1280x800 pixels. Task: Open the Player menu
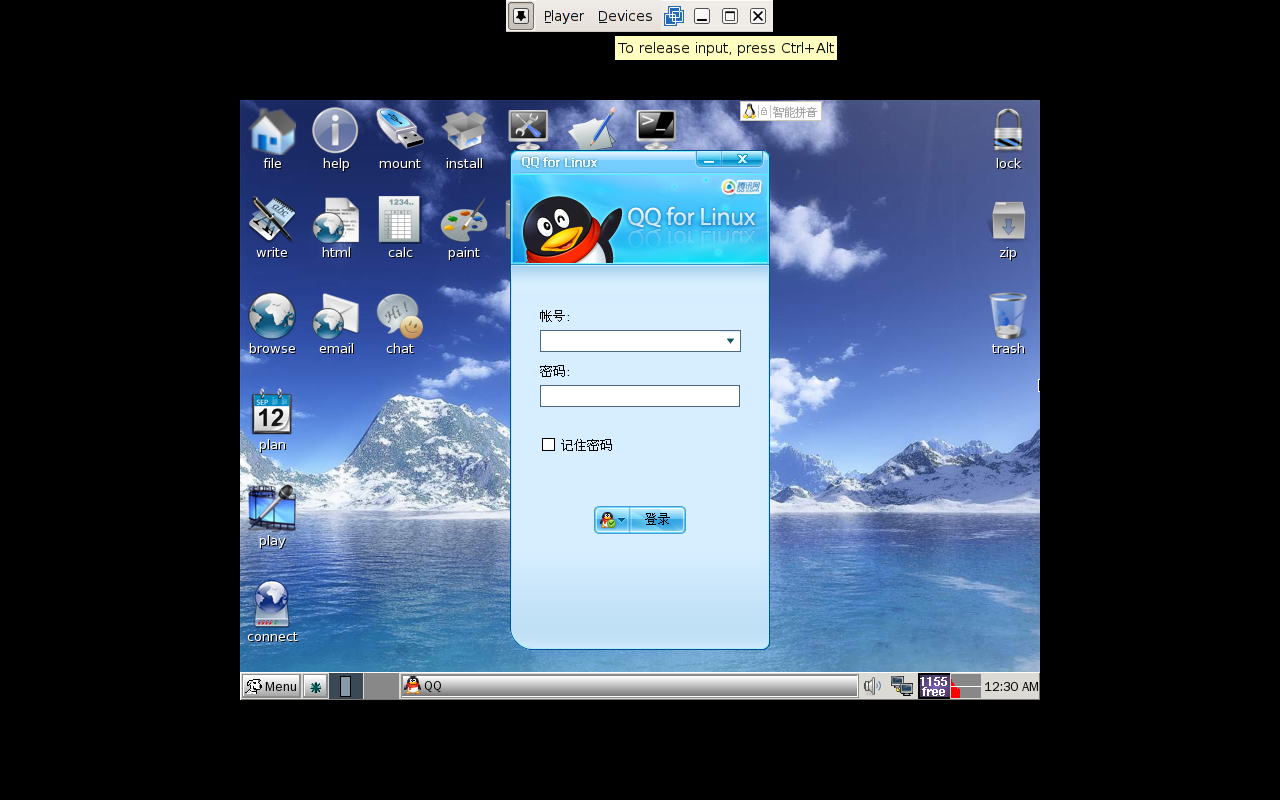tap(564, 16)
